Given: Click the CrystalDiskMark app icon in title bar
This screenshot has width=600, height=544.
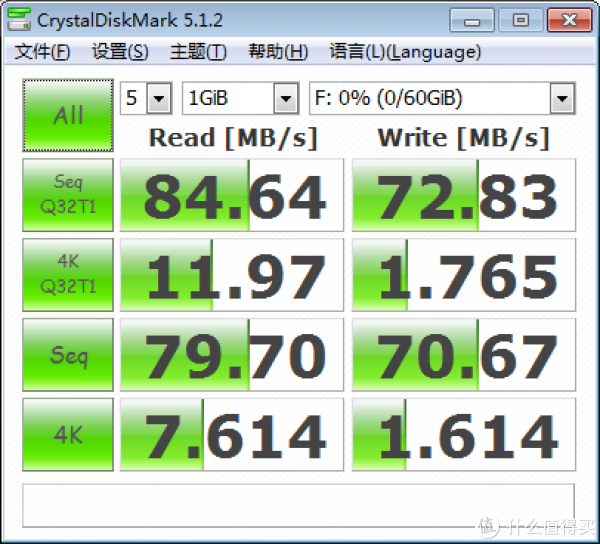Looking at the screenshot, I should pos(19,19).
